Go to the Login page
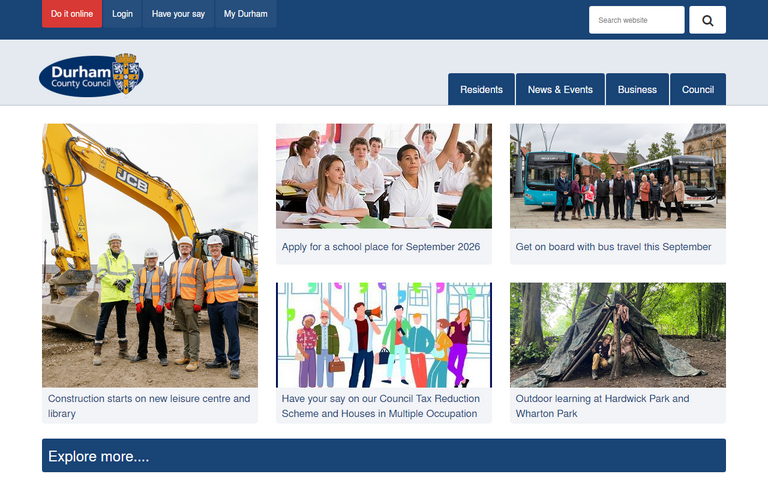The height and width of the screenshot is (480, 768). [122, 14]
